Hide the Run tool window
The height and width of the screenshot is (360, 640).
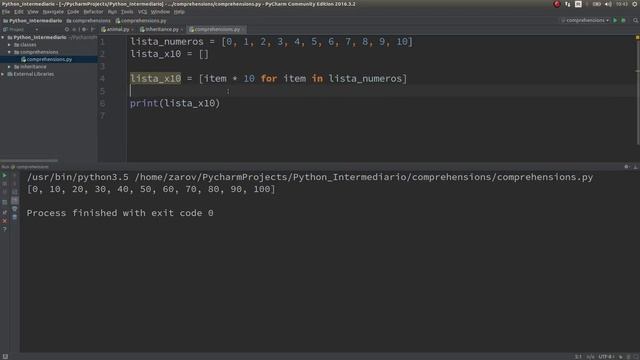click(635, 167)
